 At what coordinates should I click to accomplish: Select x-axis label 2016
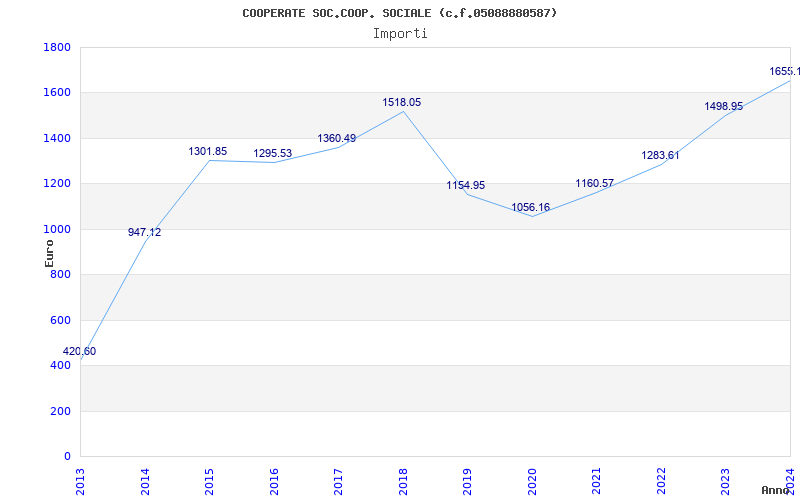click(x=274, y=481)
